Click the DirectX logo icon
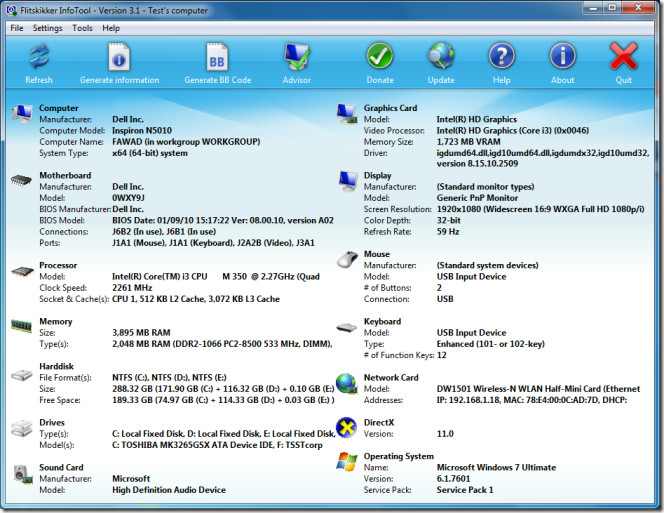 click(x=346, y=427)
